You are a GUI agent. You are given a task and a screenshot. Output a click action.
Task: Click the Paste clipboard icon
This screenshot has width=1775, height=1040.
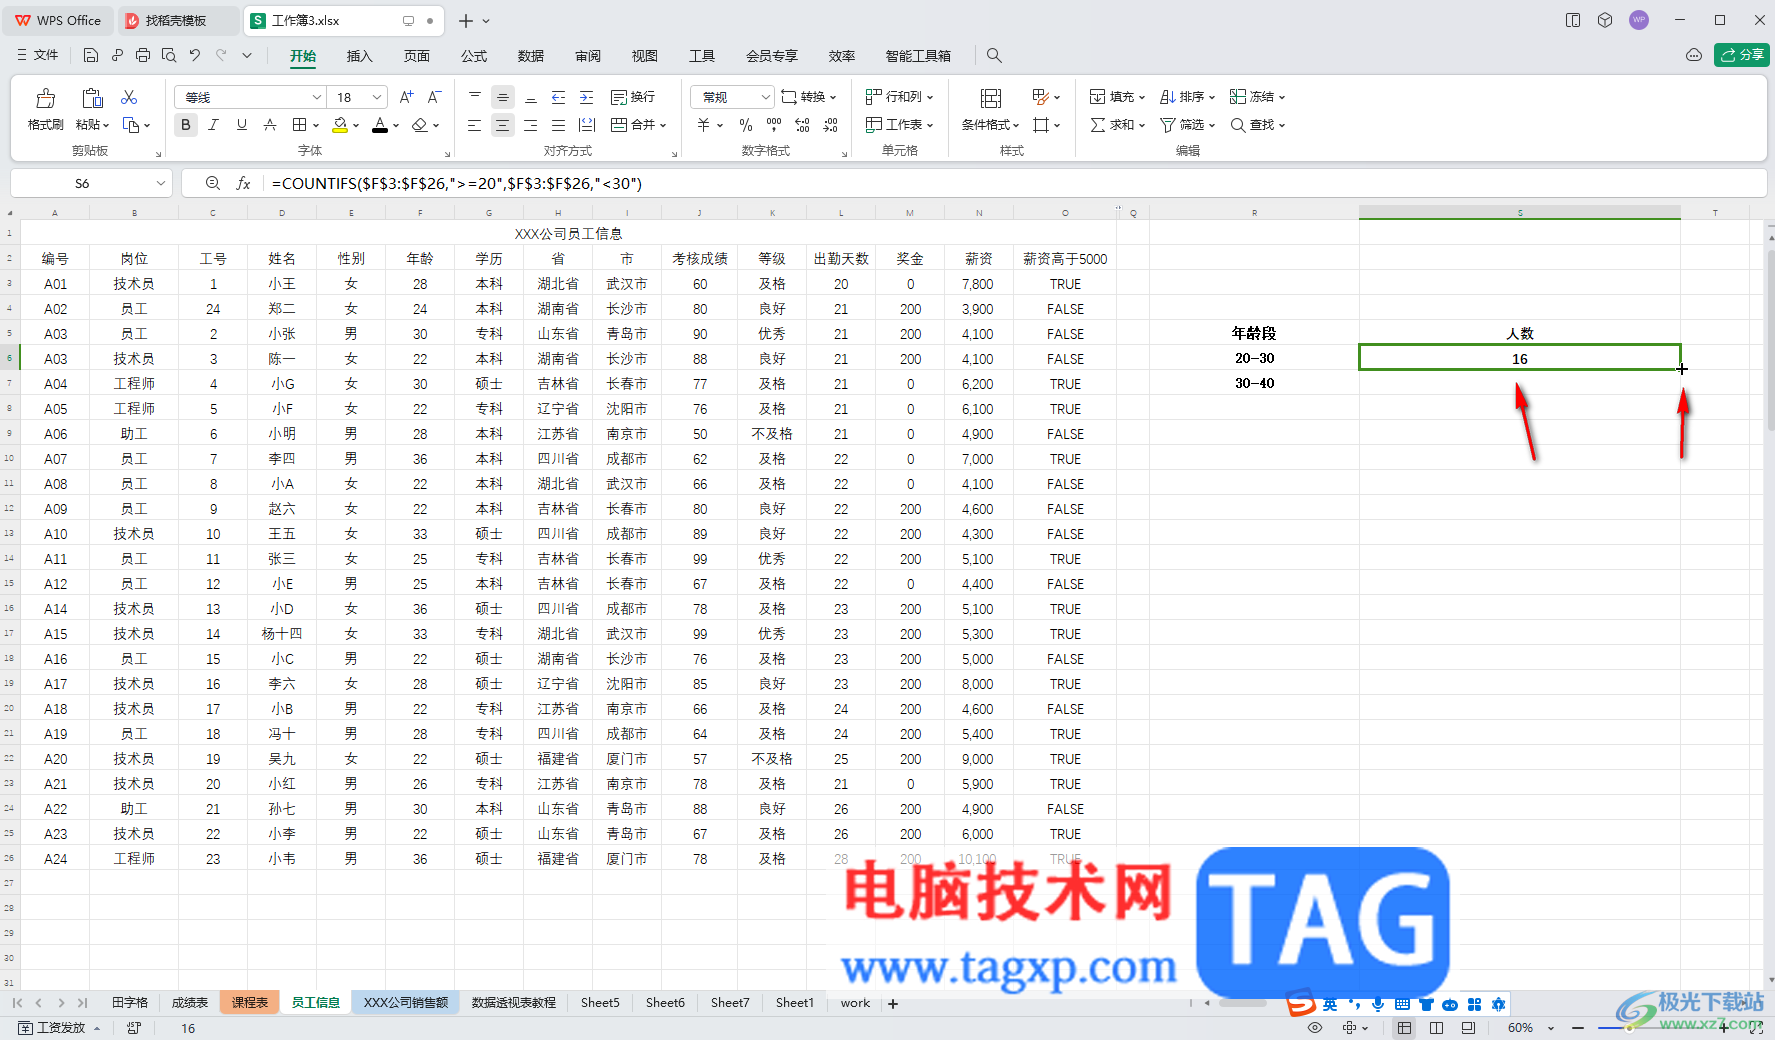92,98
